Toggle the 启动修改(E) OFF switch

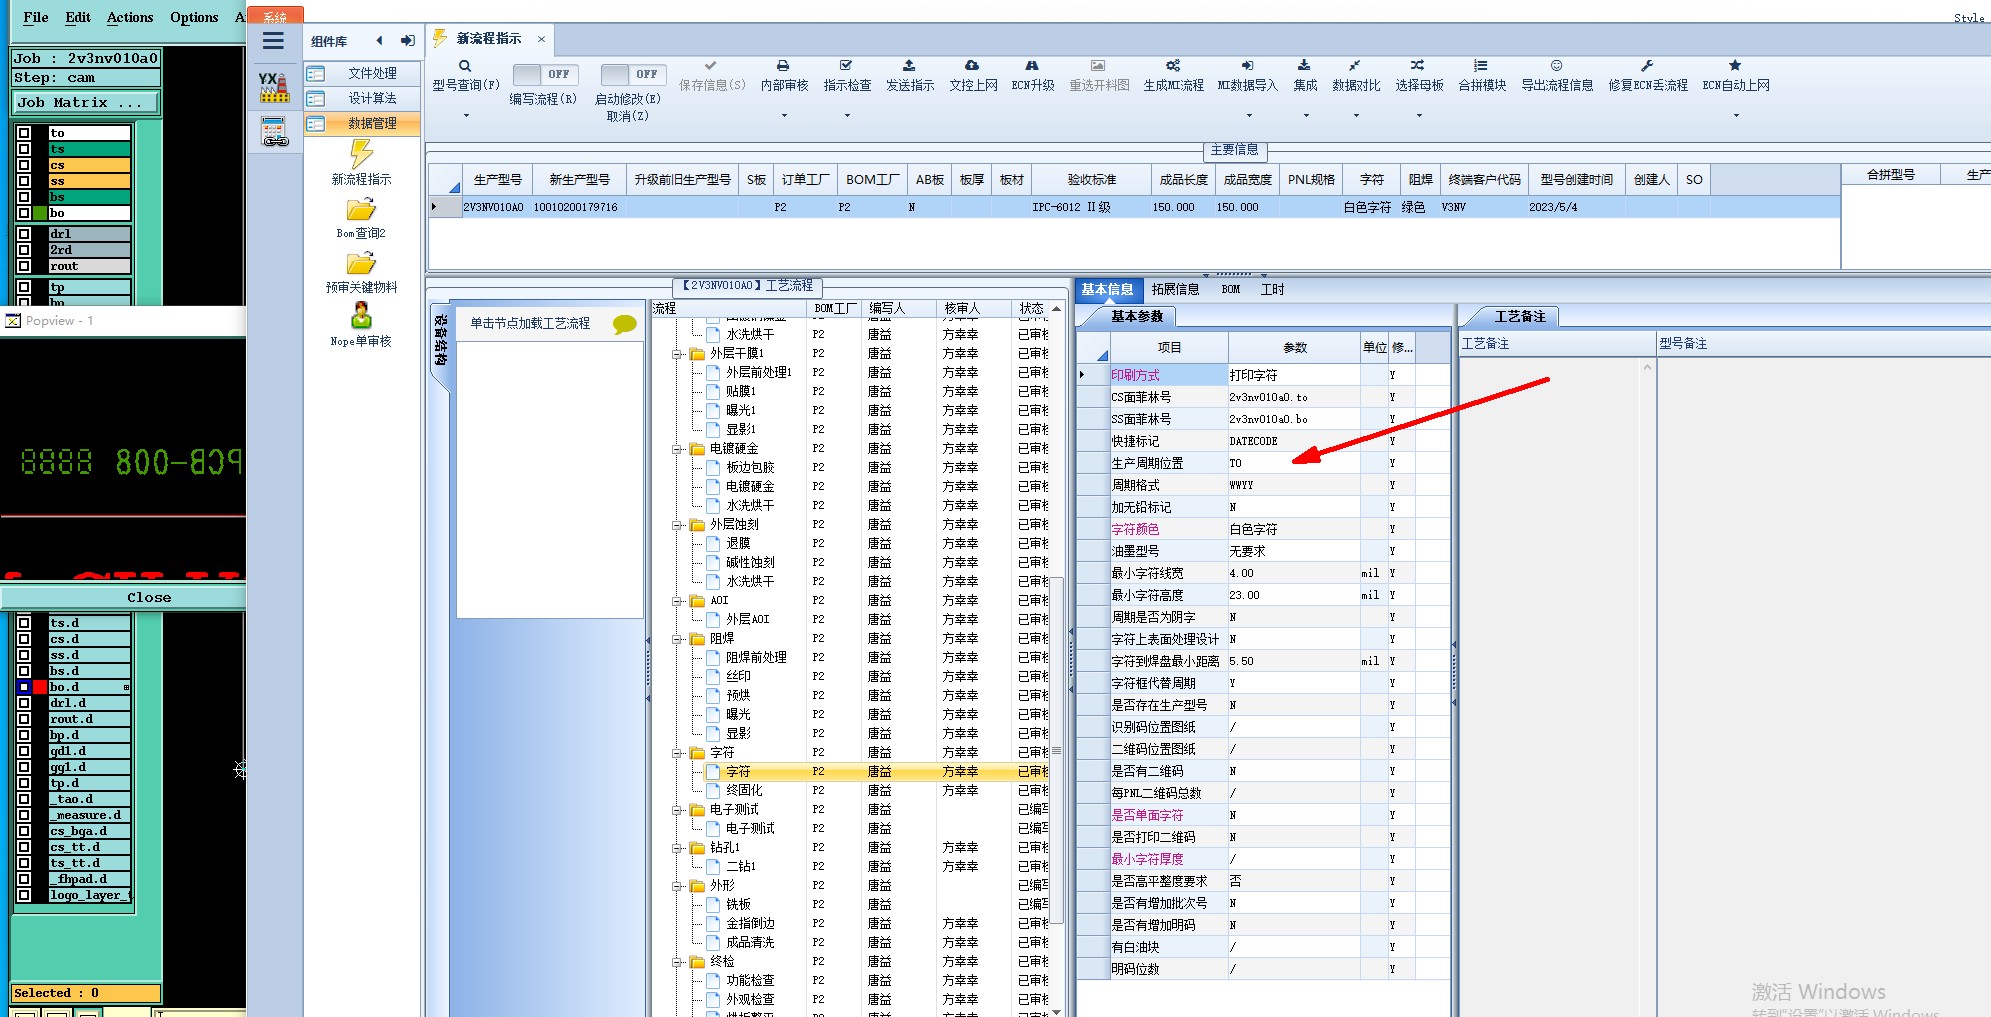633,74
